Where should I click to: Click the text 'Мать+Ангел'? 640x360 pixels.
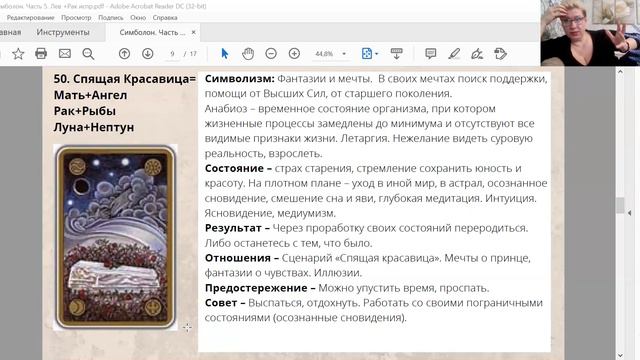pos(90,95)
